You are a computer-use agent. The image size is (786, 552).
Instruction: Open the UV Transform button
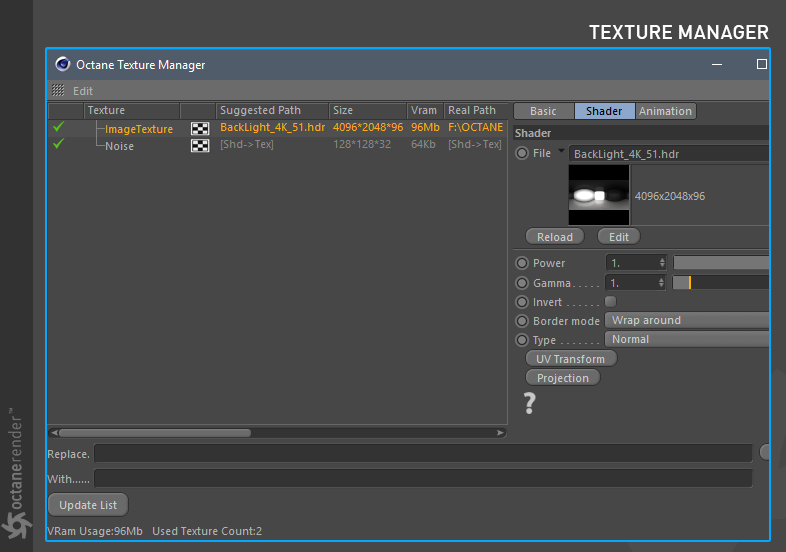pyautogui.click(x=571, y=359)
